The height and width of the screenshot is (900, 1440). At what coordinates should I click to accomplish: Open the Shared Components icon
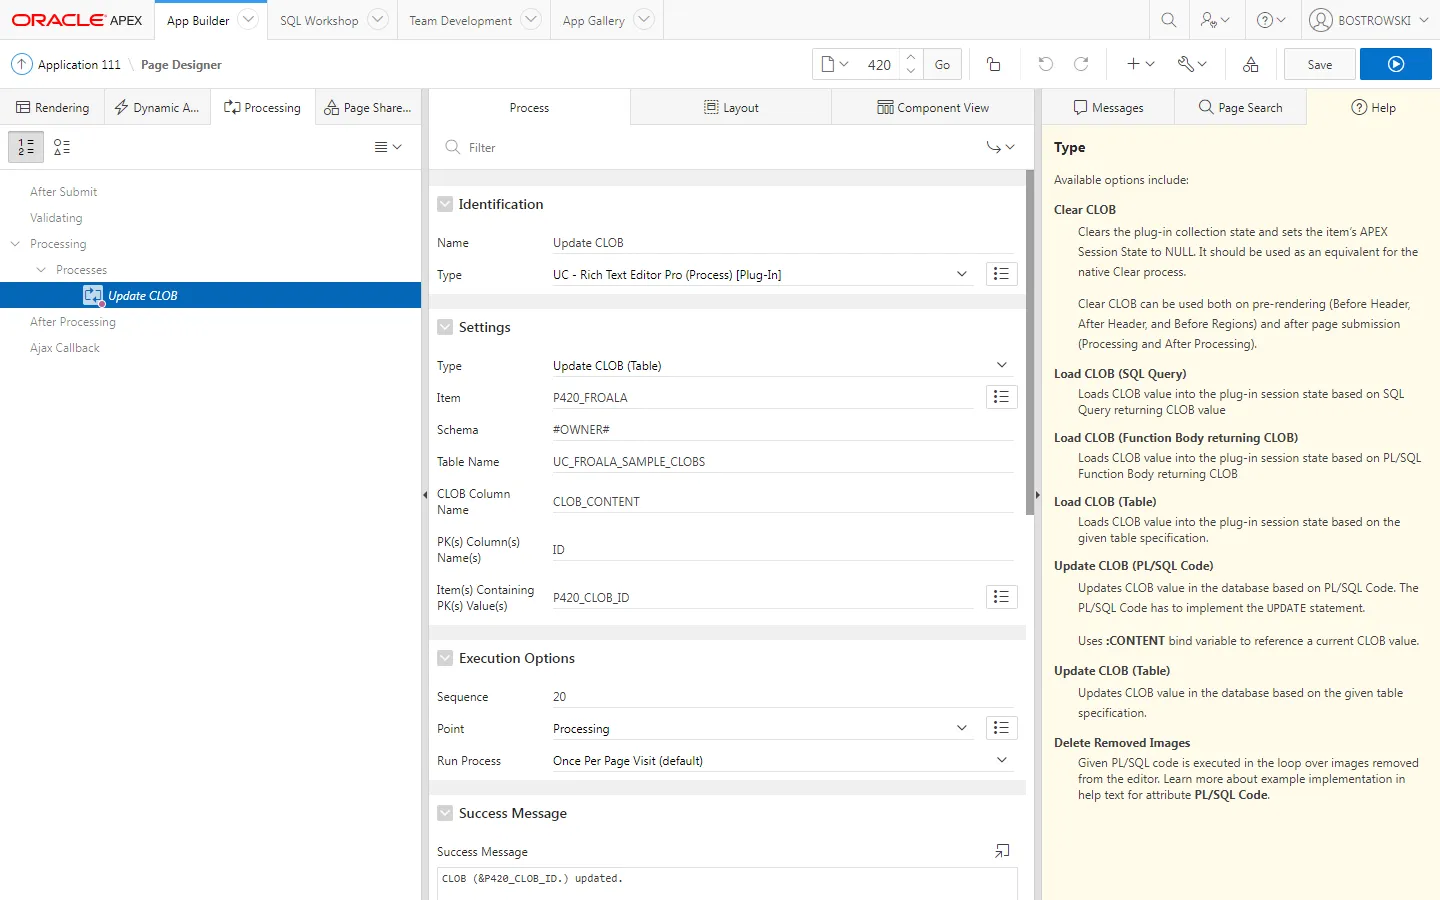1250,64
